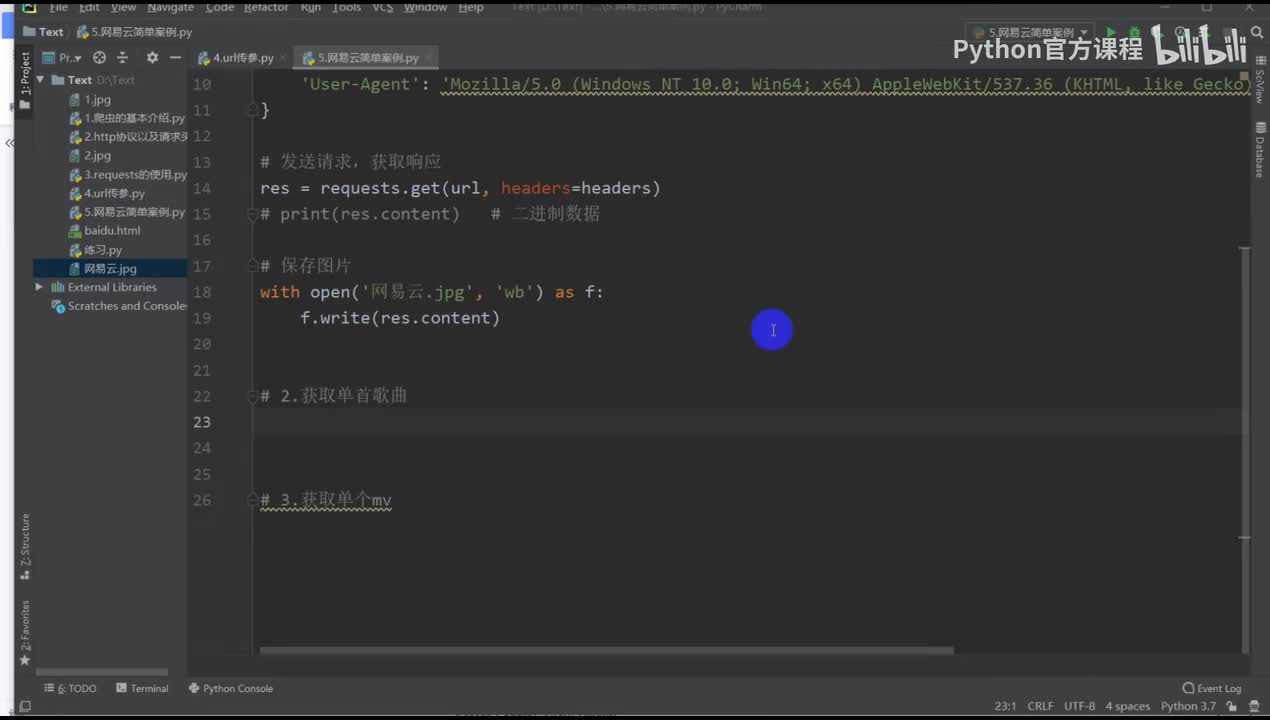Click the fold marker on line 15 comment
The image size is (1270, 720).
[x=253, y=214]
